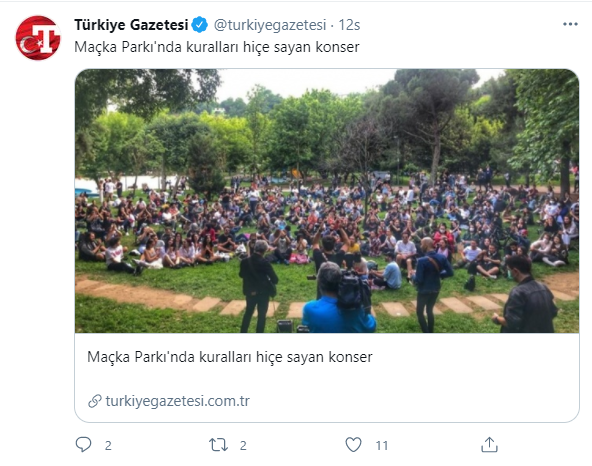This screenshot has width=592, height=466.
Task: Click the blue verified badge
Action: [200, 25]
